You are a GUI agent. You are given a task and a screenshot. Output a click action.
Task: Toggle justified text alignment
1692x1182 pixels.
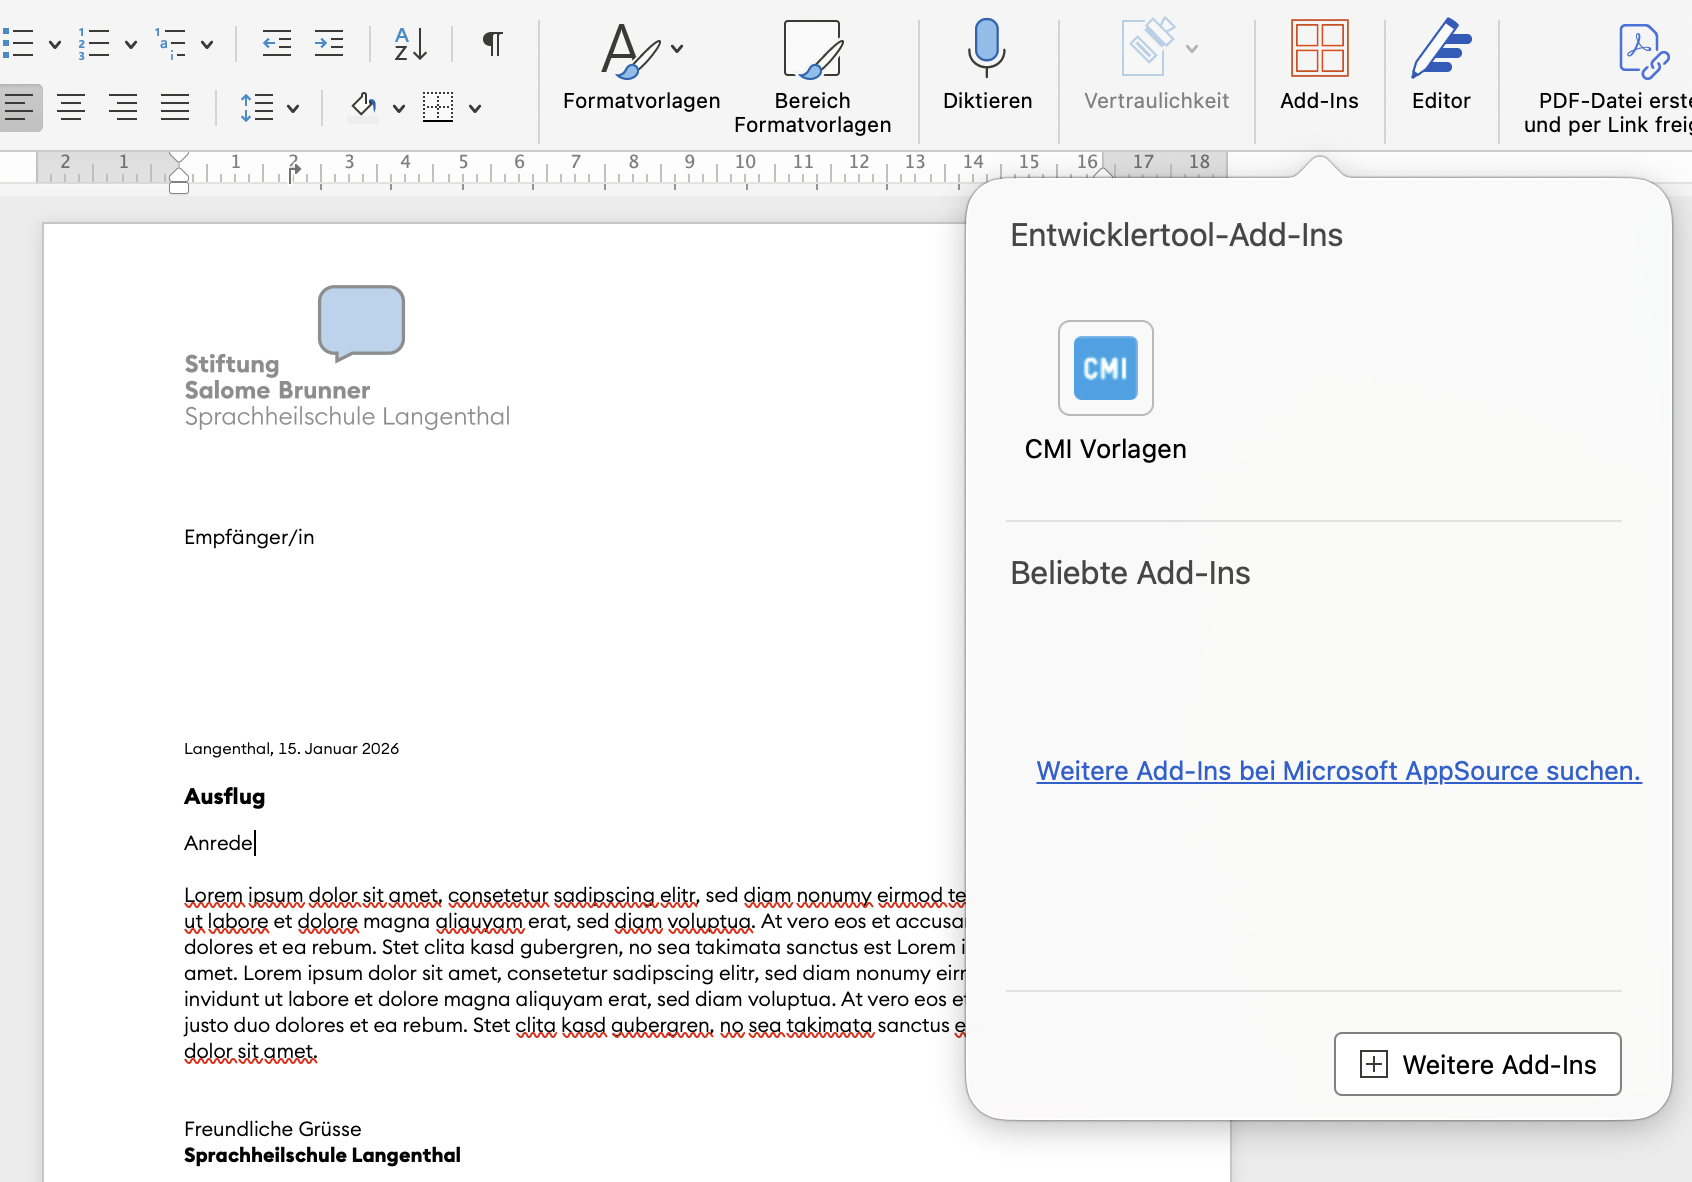click(175, 107)
